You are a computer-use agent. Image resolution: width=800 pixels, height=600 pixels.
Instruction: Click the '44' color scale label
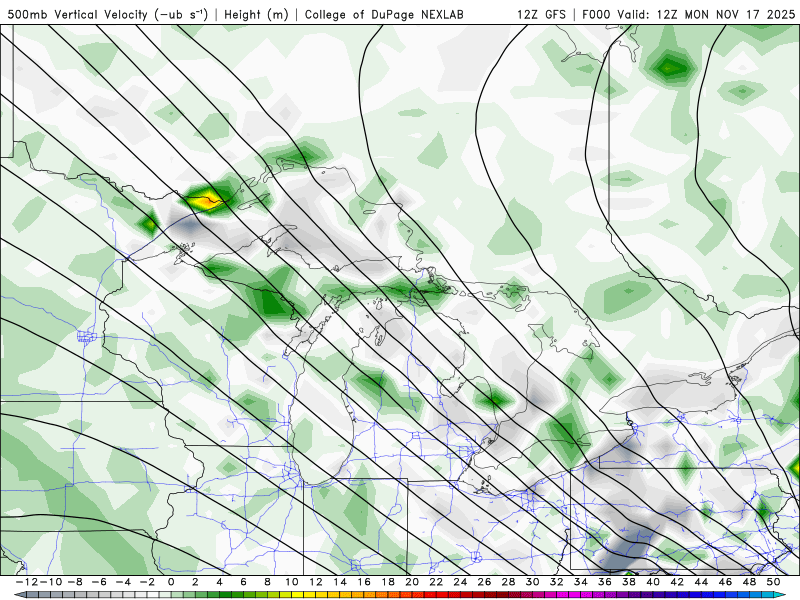pyautogui.click(x=701, y=582)
